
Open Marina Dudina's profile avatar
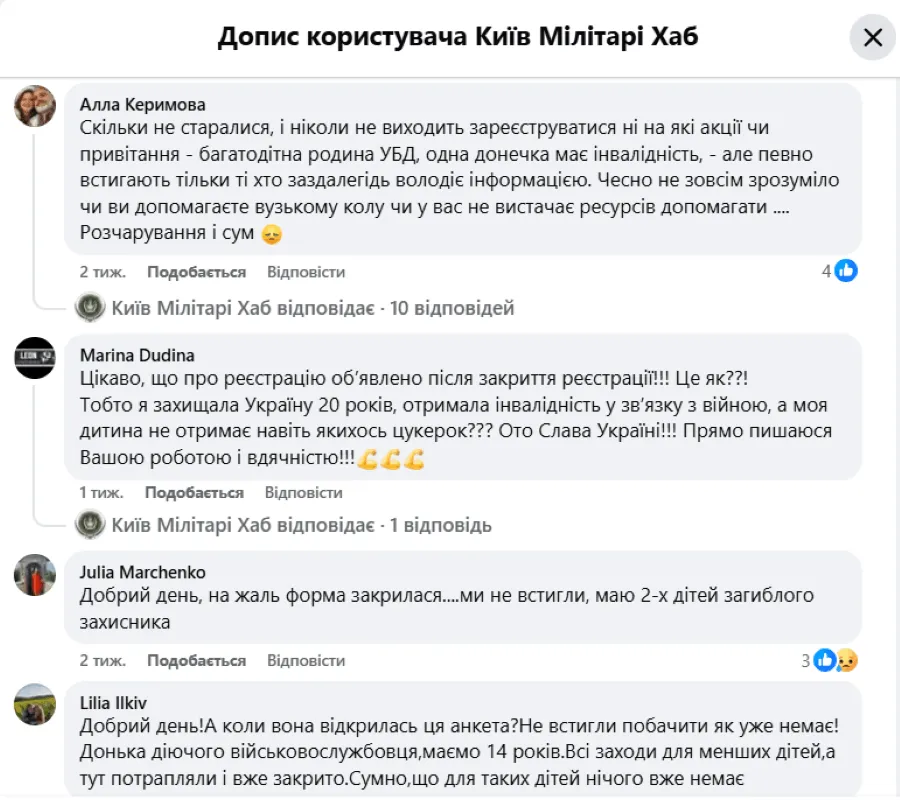click(35, 356)
